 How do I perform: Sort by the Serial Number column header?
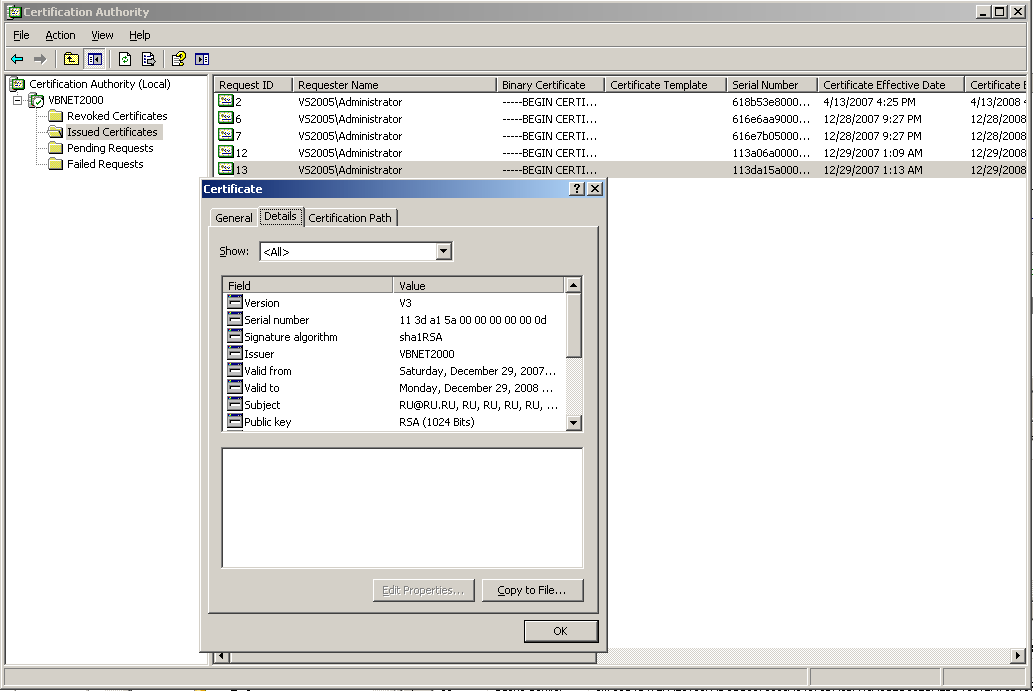tap(772, 85)
